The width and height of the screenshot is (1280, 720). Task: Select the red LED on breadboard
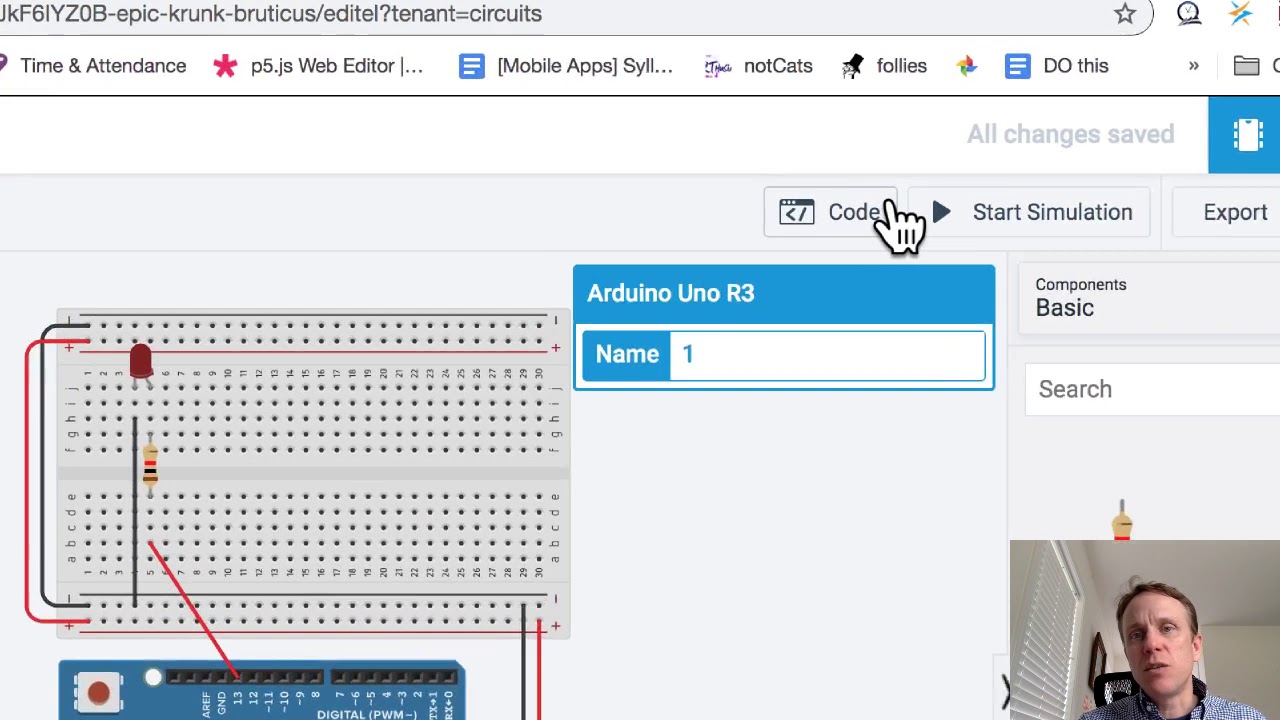[141, 364]
